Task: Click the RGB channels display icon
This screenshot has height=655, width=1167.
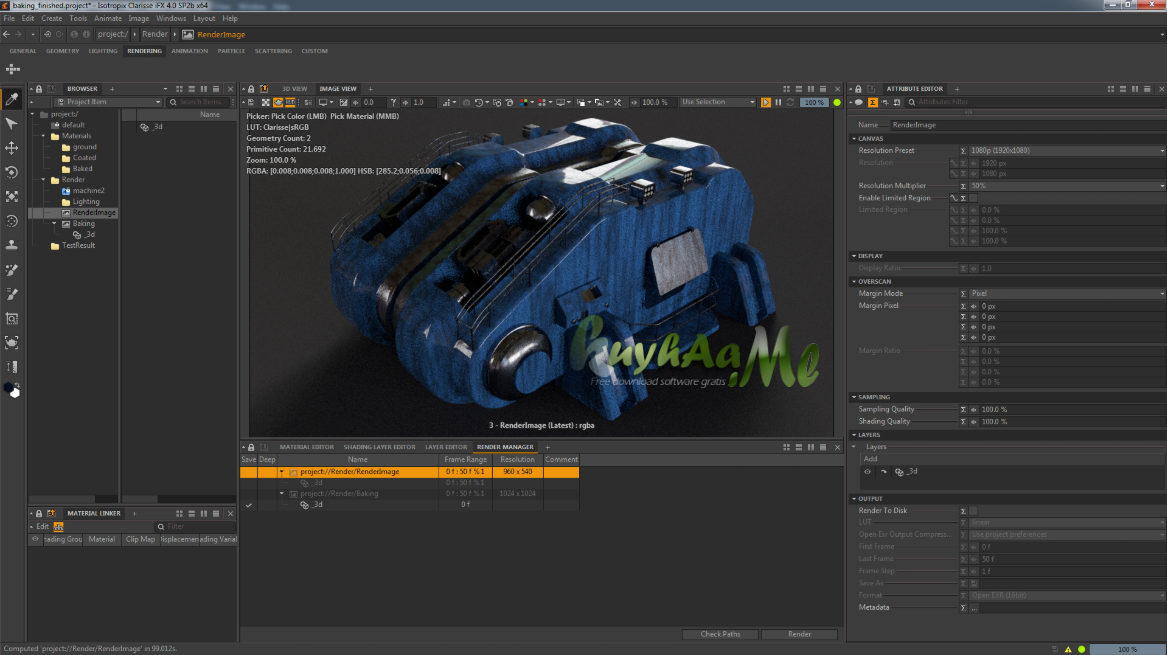Action: click(x=524, y=102)
